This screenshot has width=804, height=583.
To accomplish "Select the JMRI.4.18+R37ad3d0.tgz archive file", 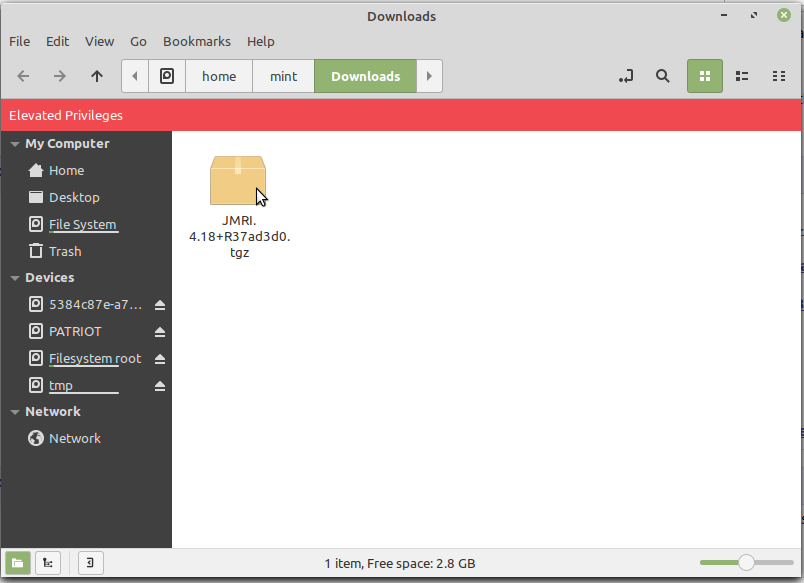I will [237, 183].
